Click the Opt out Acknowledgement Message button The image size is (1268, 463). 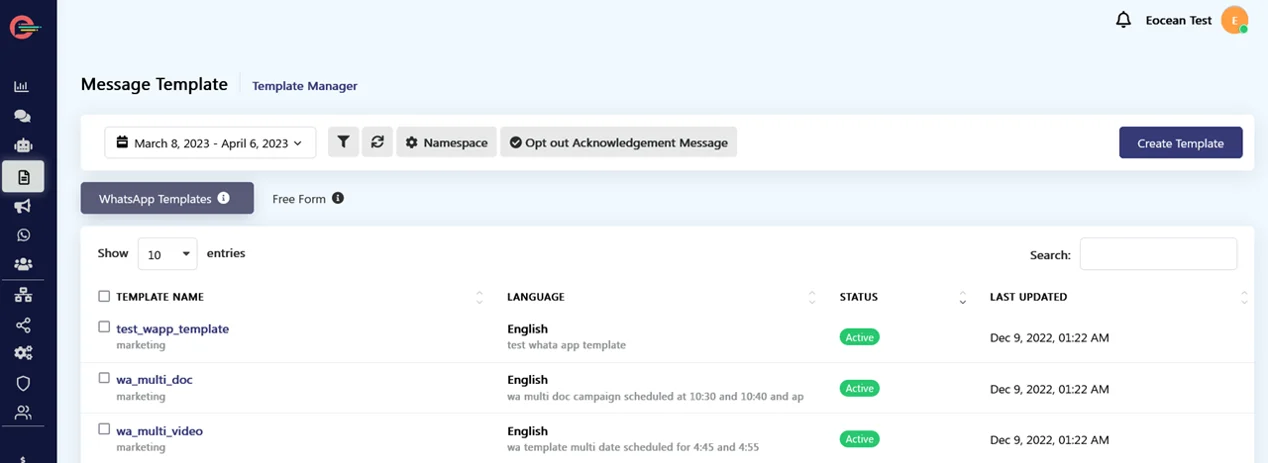(618, 143)
